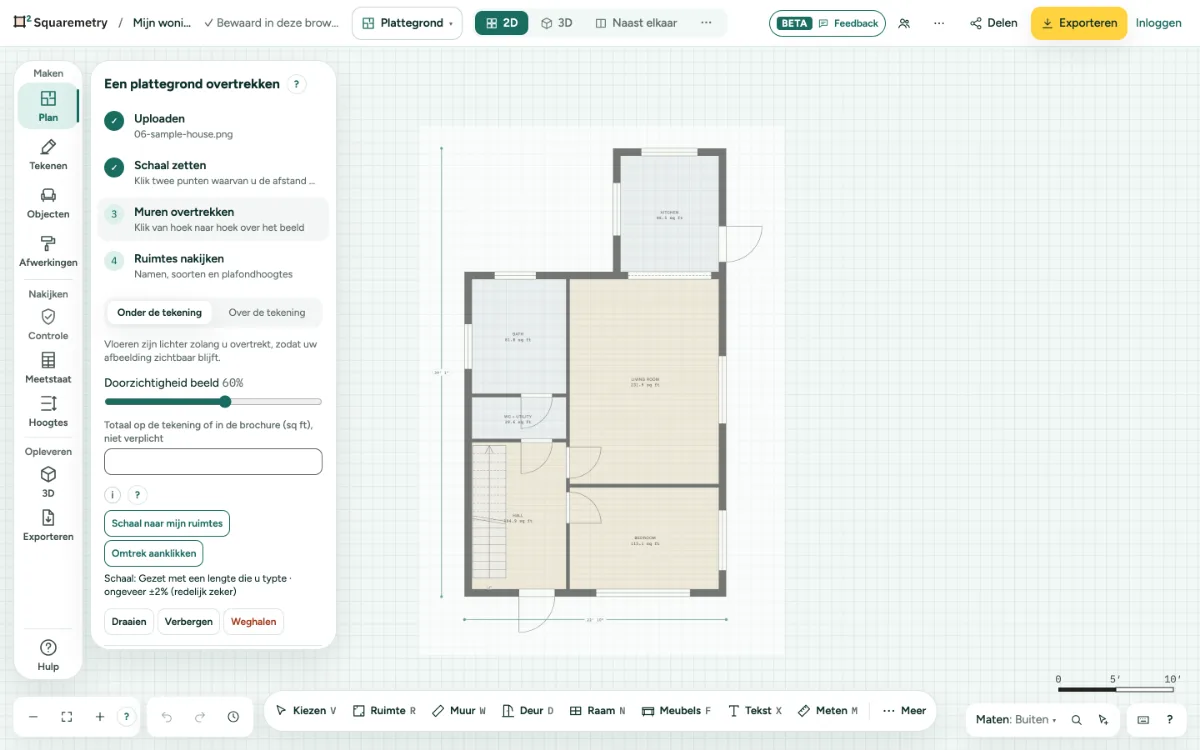Choose 'Onder de tekening' option
Image resolution: width=1200 pixels, height=750 pixels.
[159, 313]
